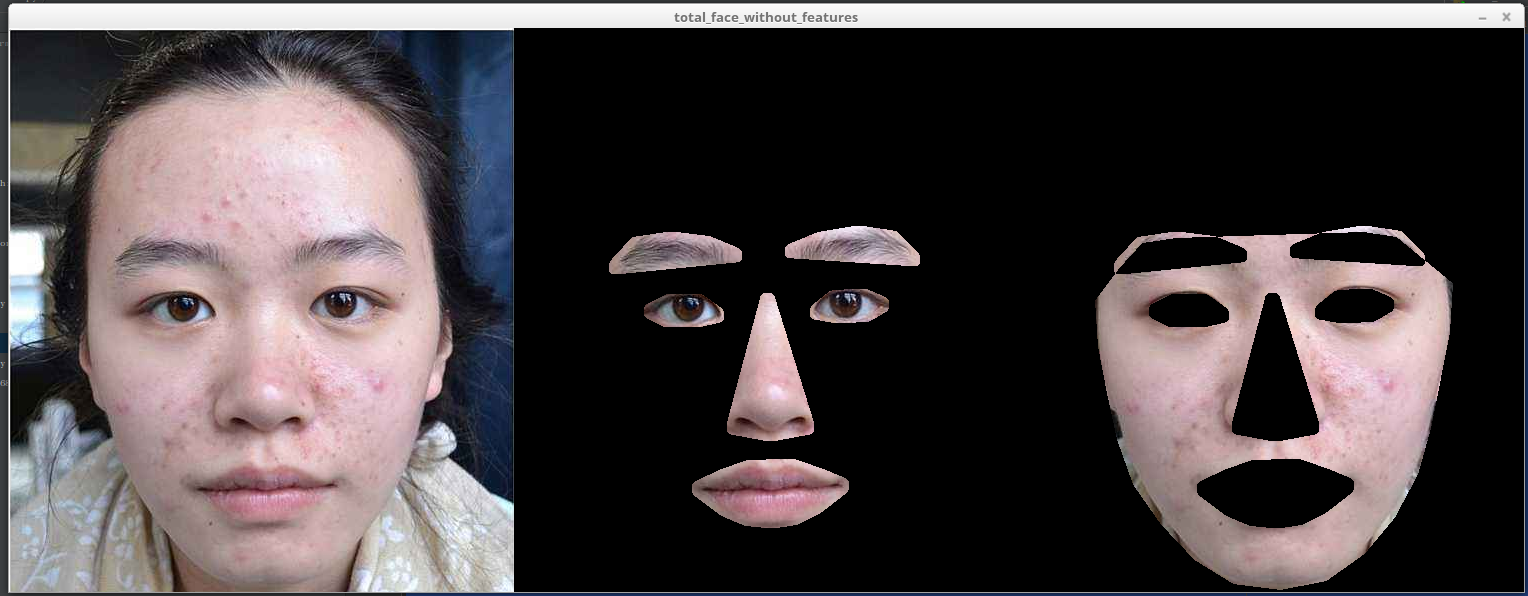Click the extracted eyebrow on the viewer's left, middle panel
The image size is (1528, 596).
(x=675, y=252)
